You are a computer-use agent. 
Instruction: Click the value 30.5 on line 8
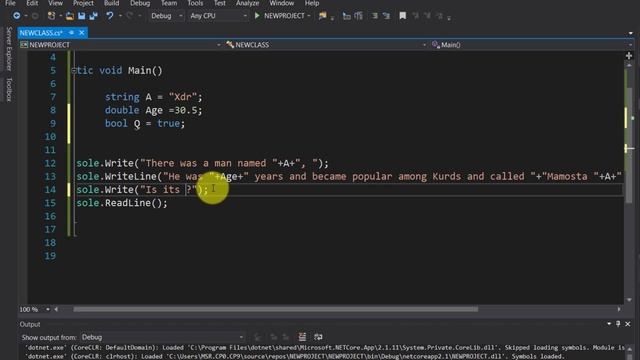(185, 110)
